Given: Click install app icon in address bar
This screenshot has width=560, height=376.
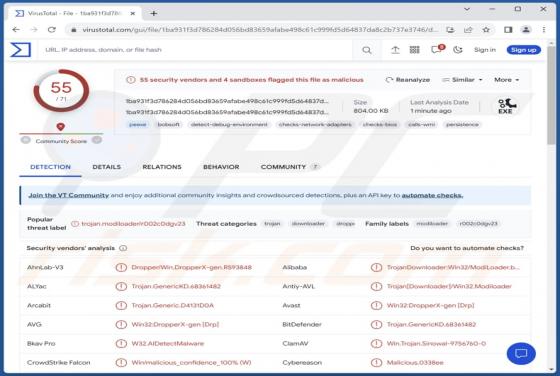Looking at the screenshot, I should (x=450, y=30).
